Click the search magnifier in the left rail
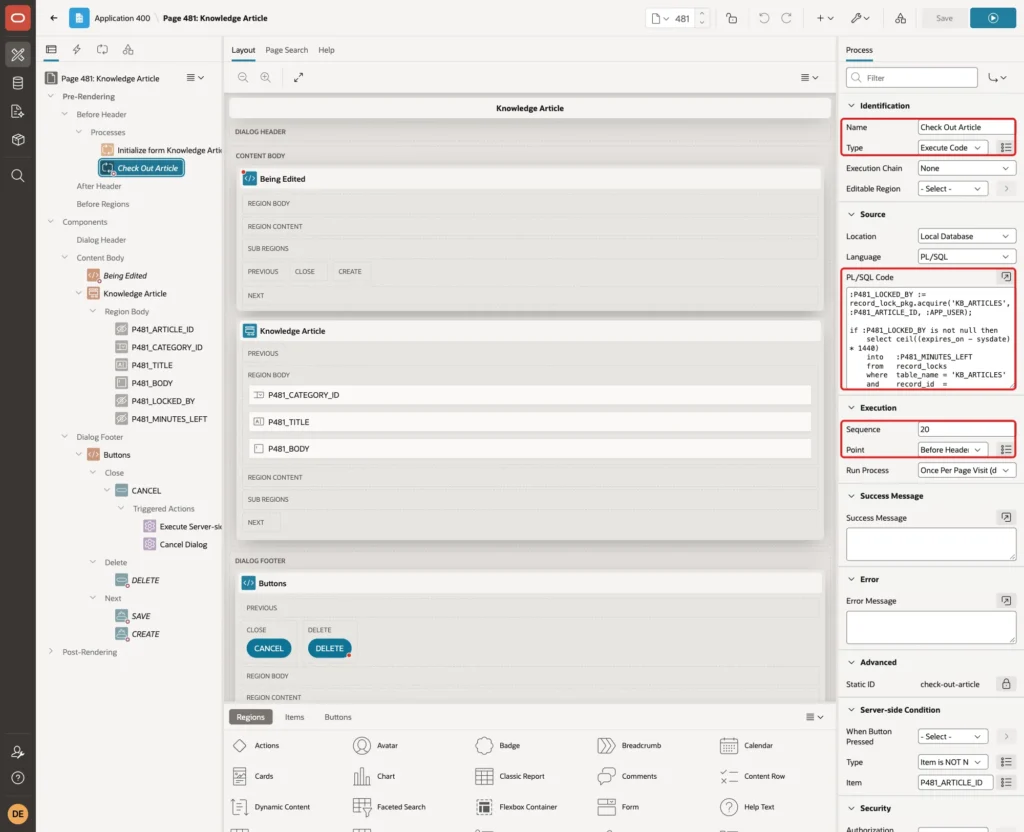The image size is (1024, 832). tap(18, 175)
